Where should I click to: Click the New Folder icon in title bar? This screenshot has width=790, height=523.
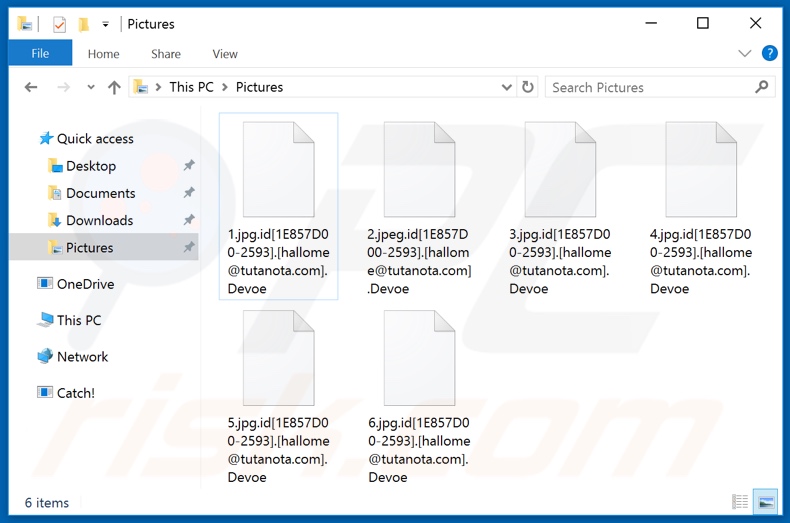tap(84, 24)
